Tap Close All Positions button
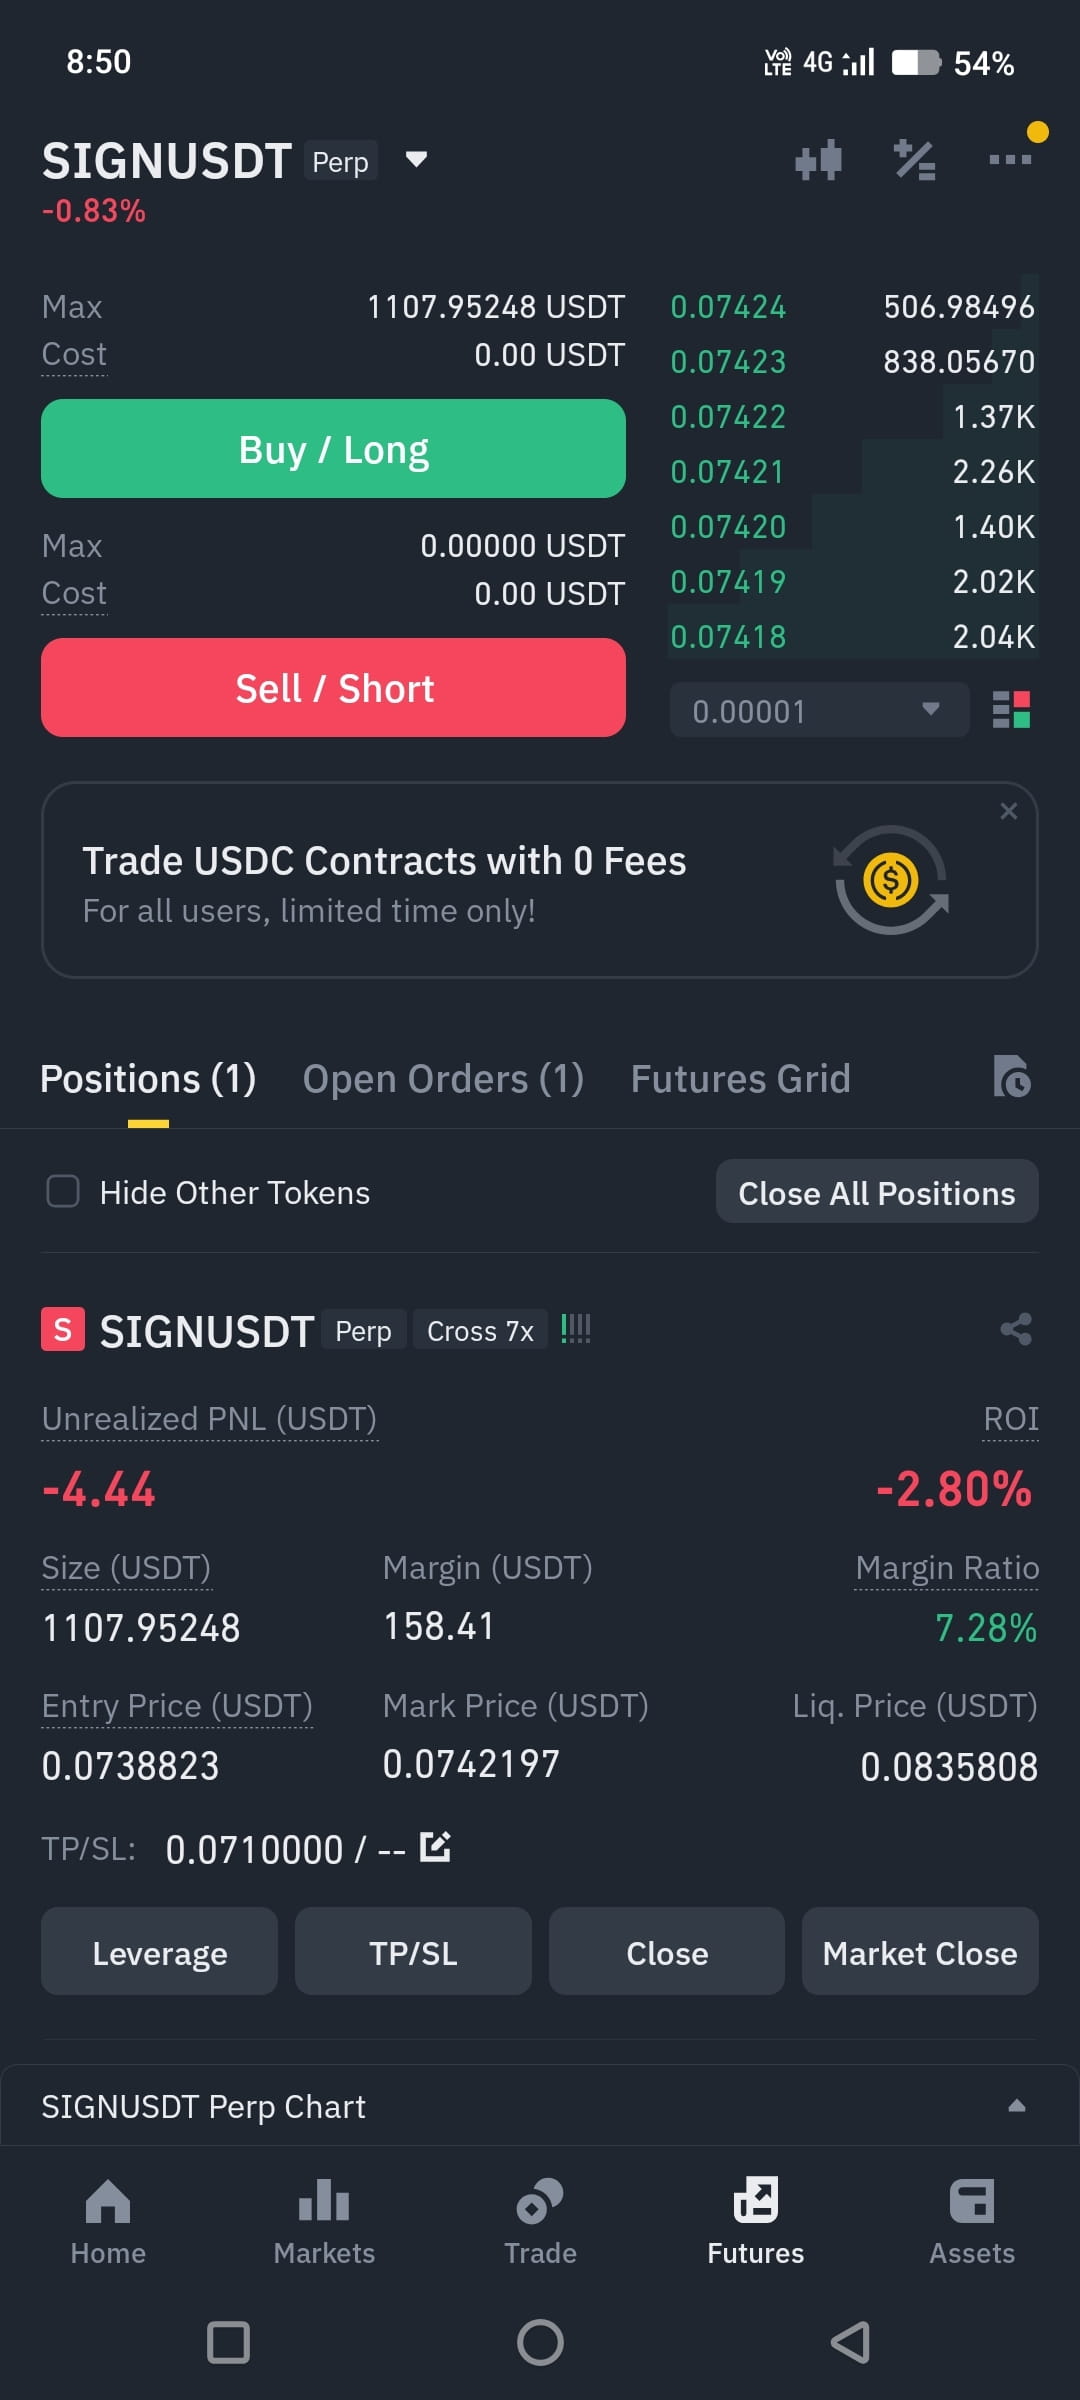This screenshot has width=1080, height=2400. pyautogui.click(x=877, y=1191)
